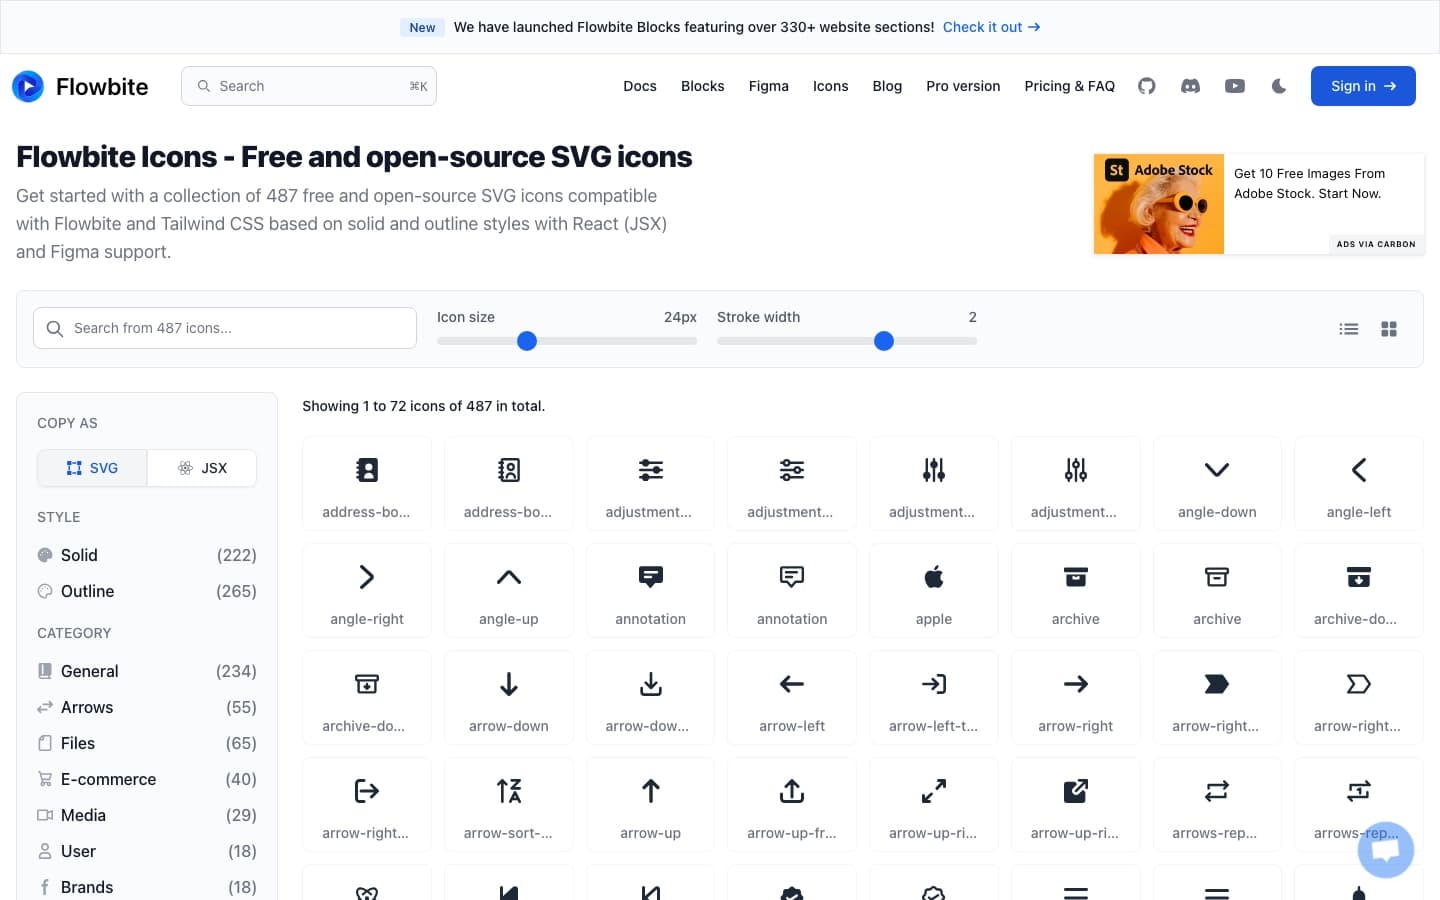This screenshot has width=1440, height=900.
Task: Switch to list view layout
Action: point(1349,329)
